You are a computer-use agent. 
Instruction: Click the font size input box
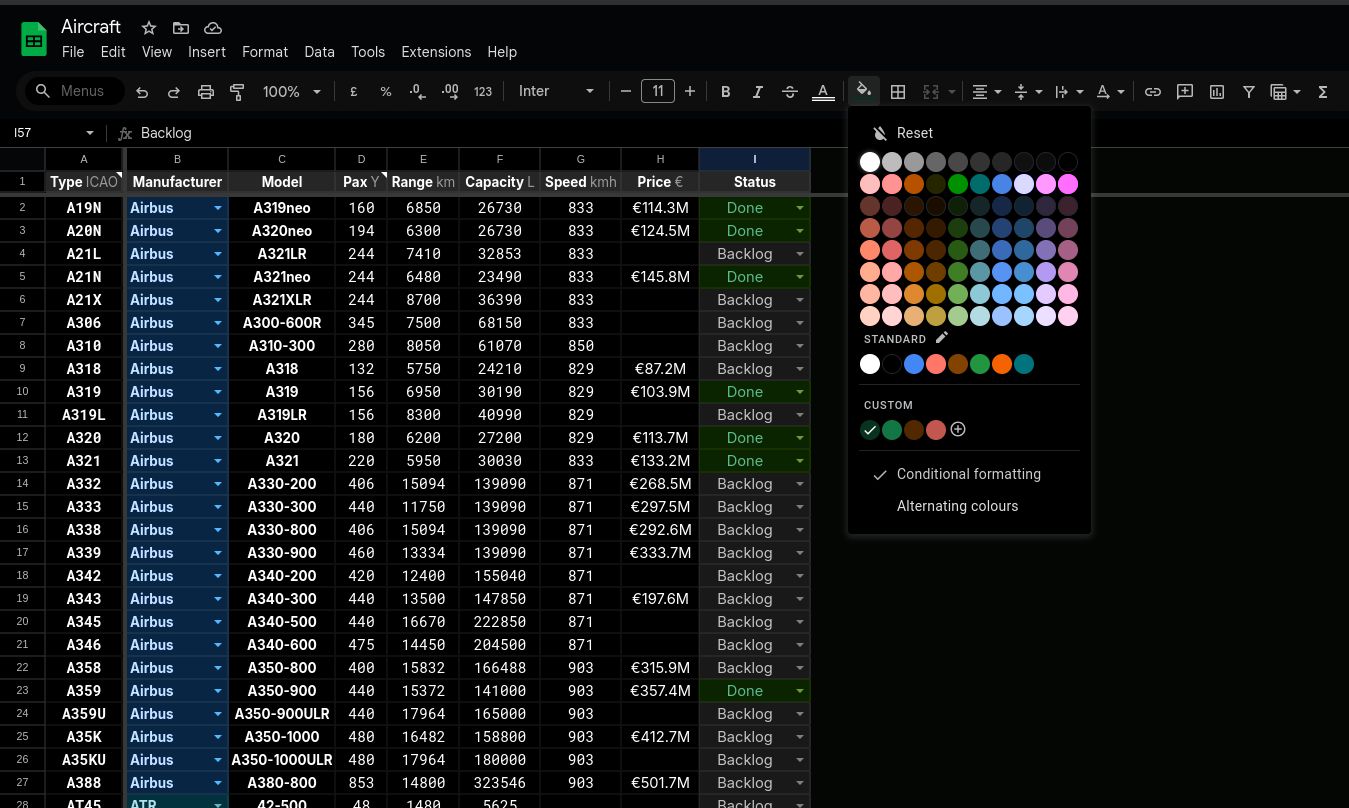[x=658, y=92]
